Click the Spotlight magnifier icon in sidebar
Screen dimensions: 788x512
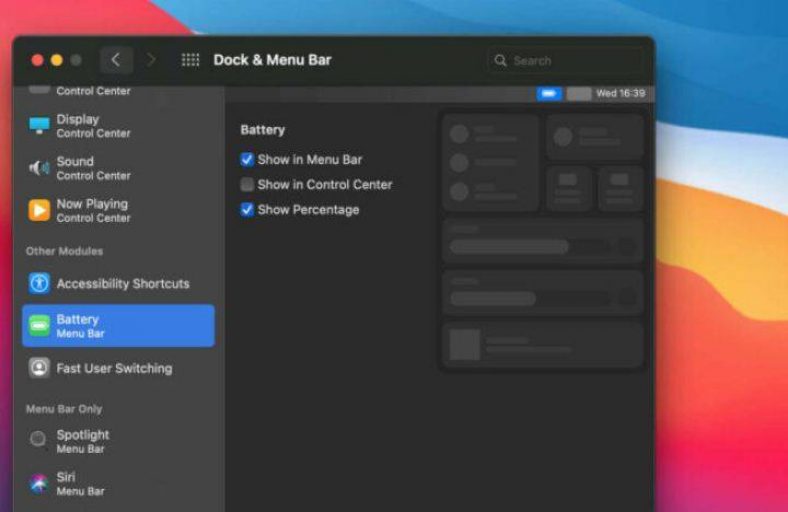(x=38, y=439)
